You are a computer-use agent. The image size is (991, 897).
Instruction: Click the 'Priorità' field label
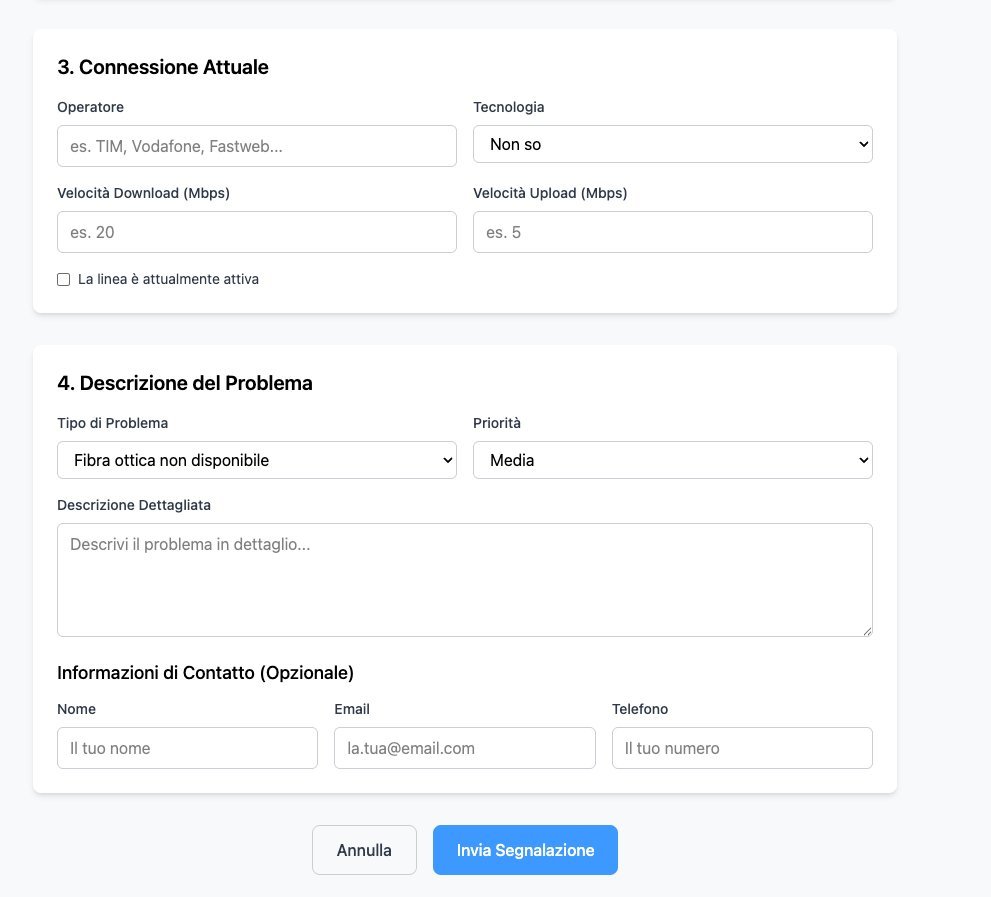tap(497, 423)
